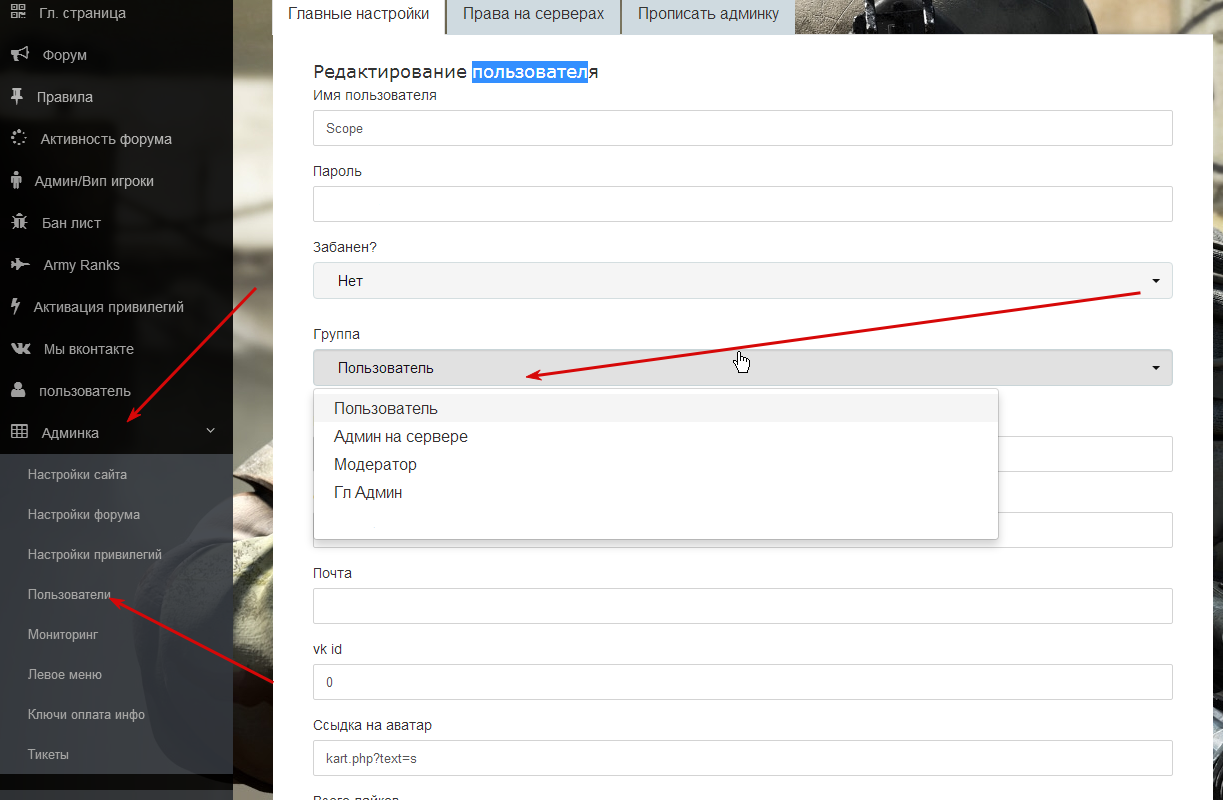Click the Забанен? dropdown arrow
Viewport: 1223px width, 800px height.
(x=1156, y=281)
